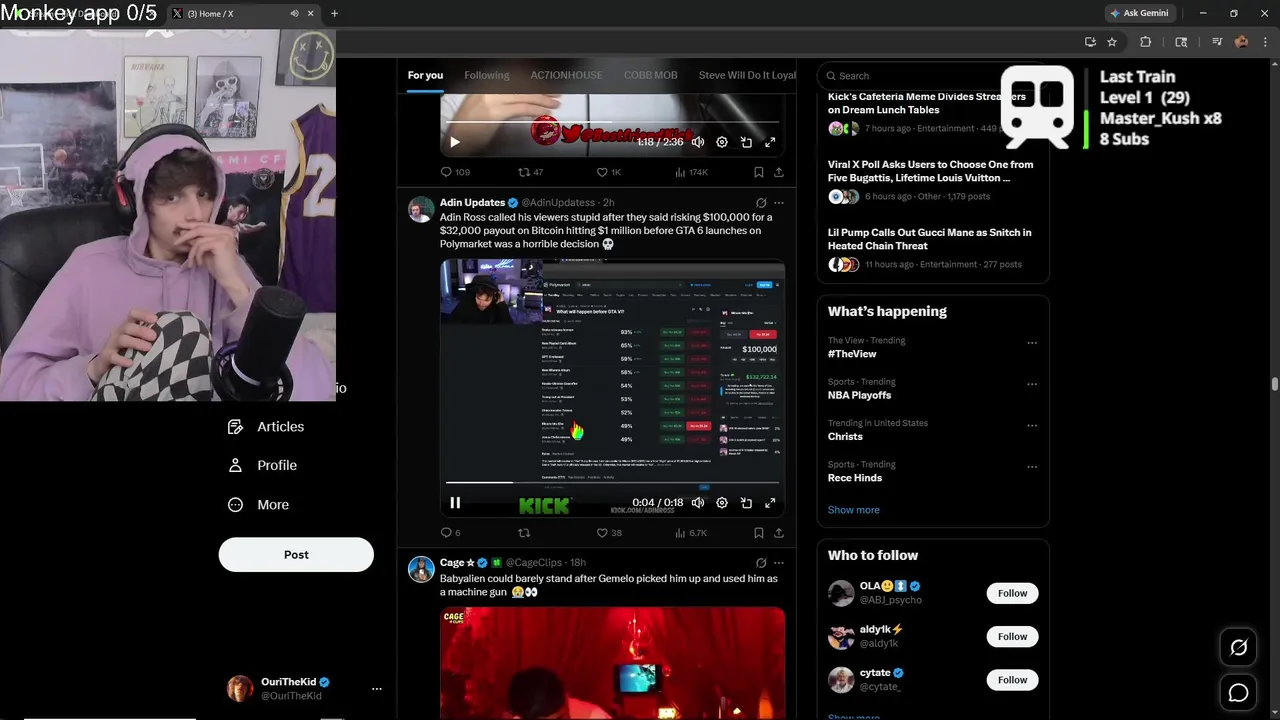Viewport: 1280px width, 720px height.
Task: Follow the aldy1k account
Action: pos(1012,636)
